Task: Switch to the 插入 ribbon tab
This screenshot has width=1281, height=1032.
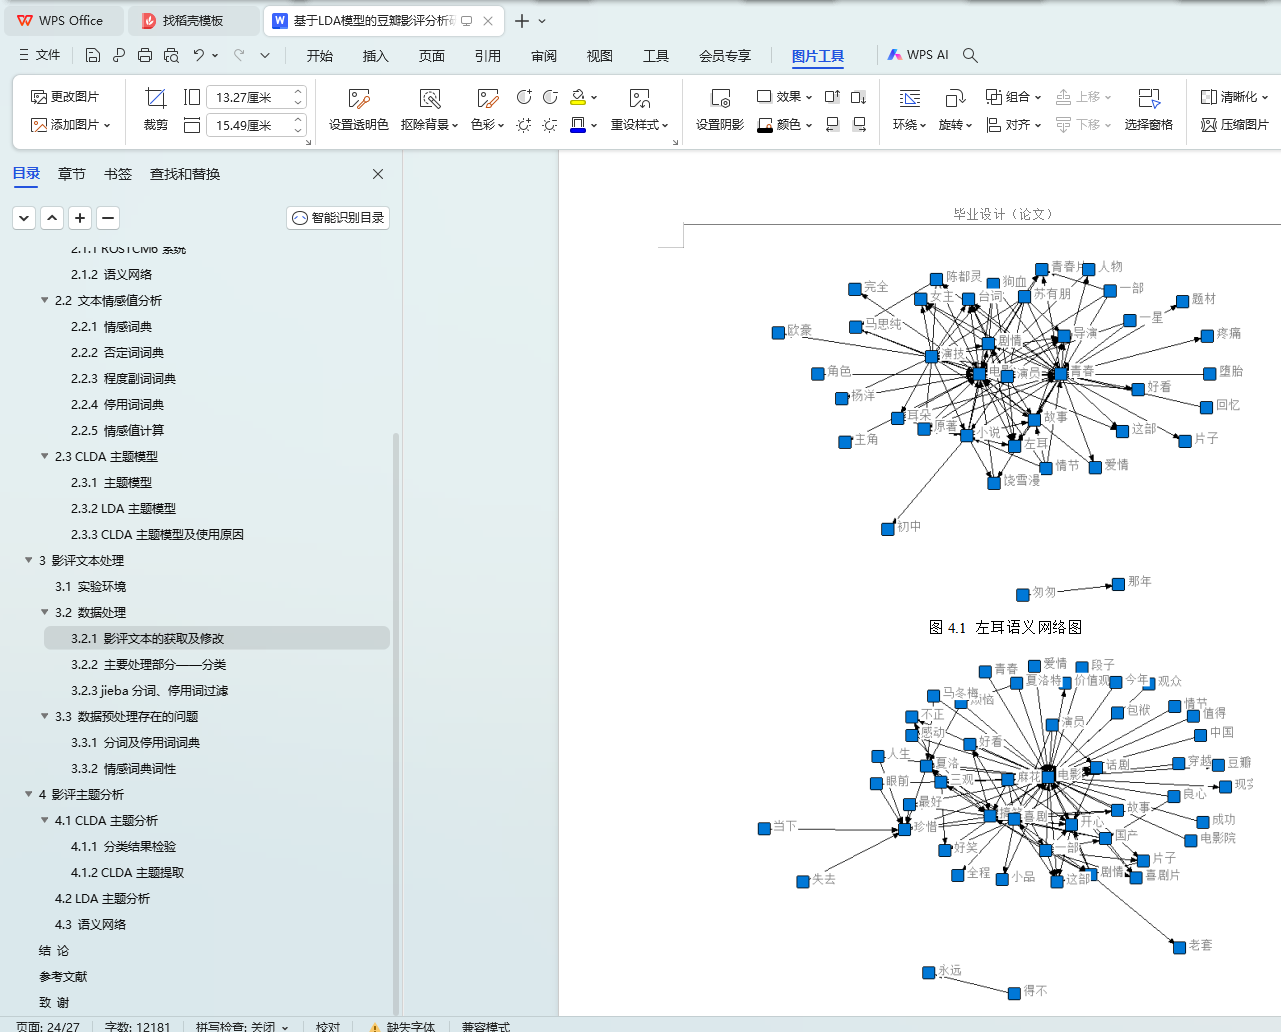Action: pos(376,56)
